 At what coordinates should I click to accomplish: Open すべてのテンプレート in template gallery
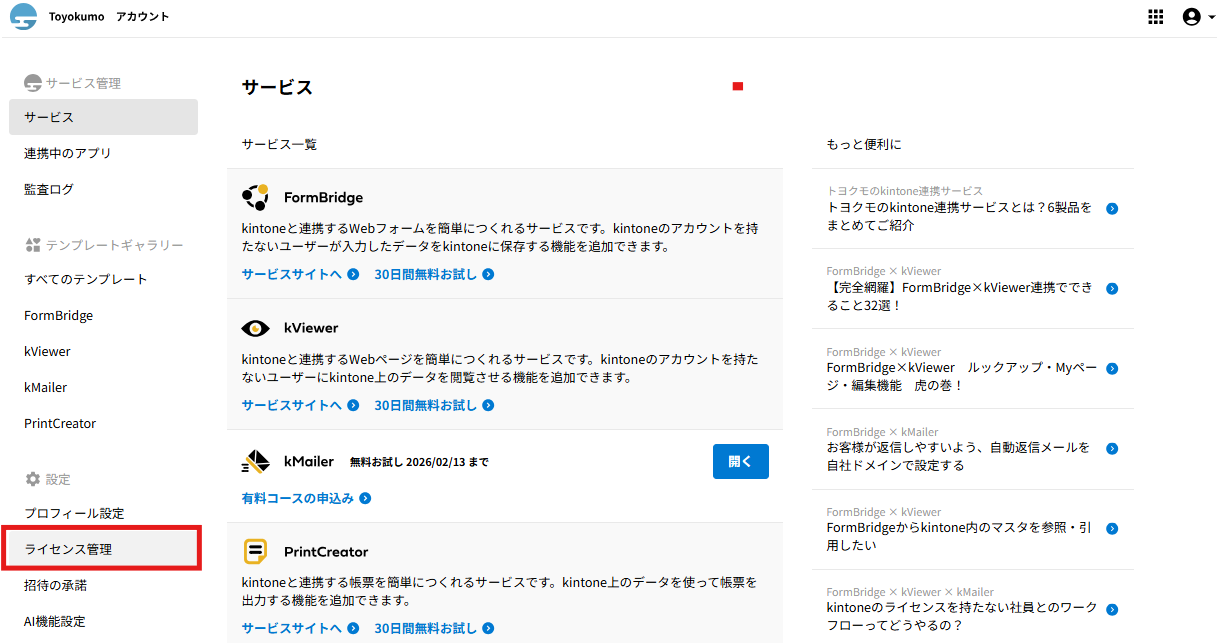click(x=85, y=279)
